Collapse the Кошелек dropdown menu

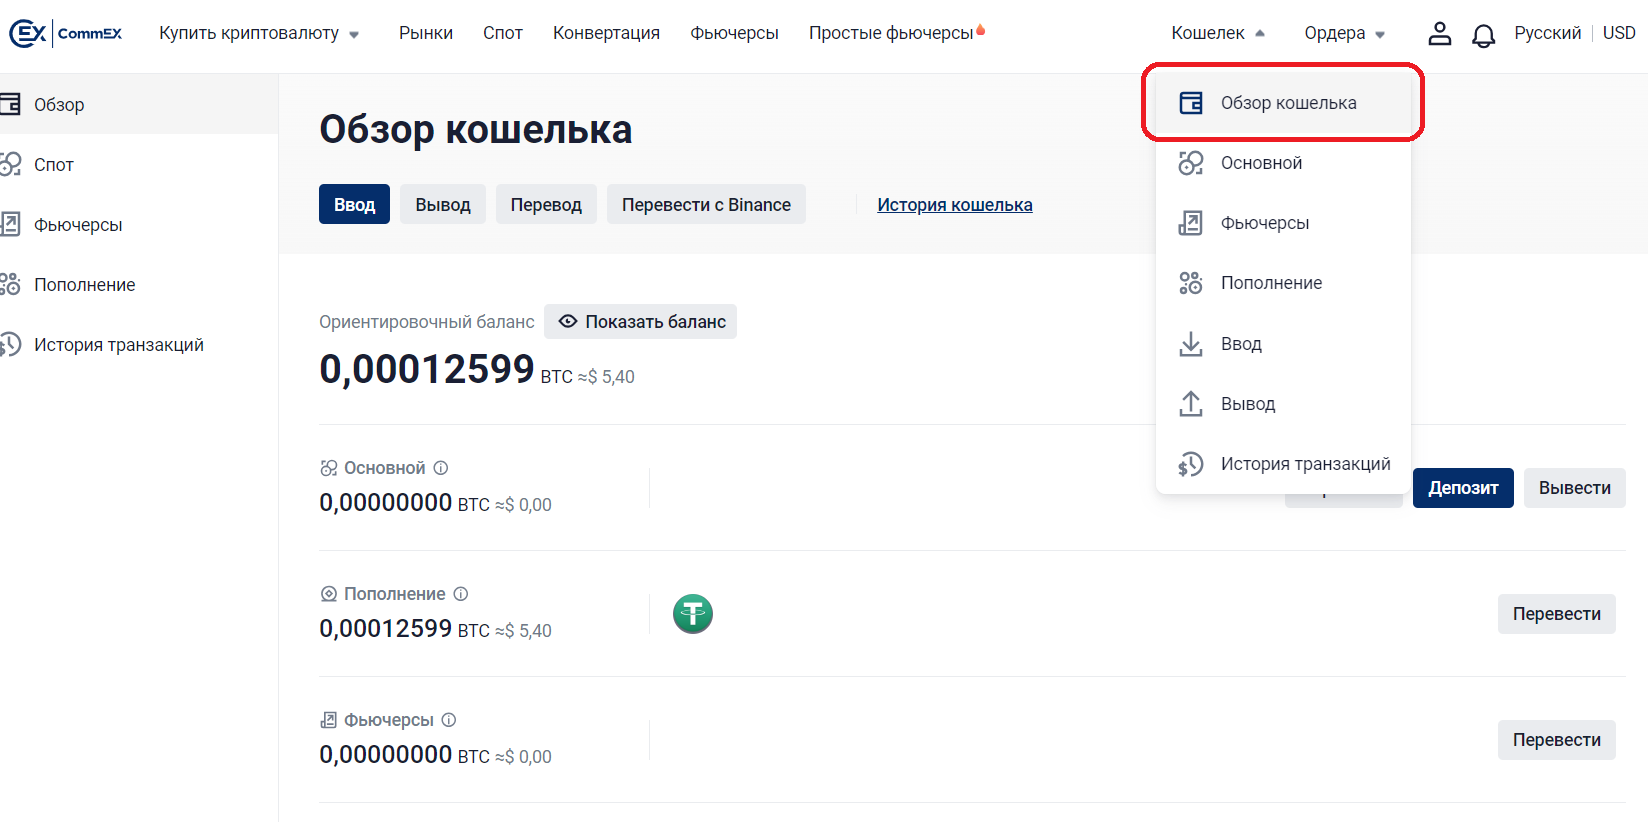tap(1217, 33)
